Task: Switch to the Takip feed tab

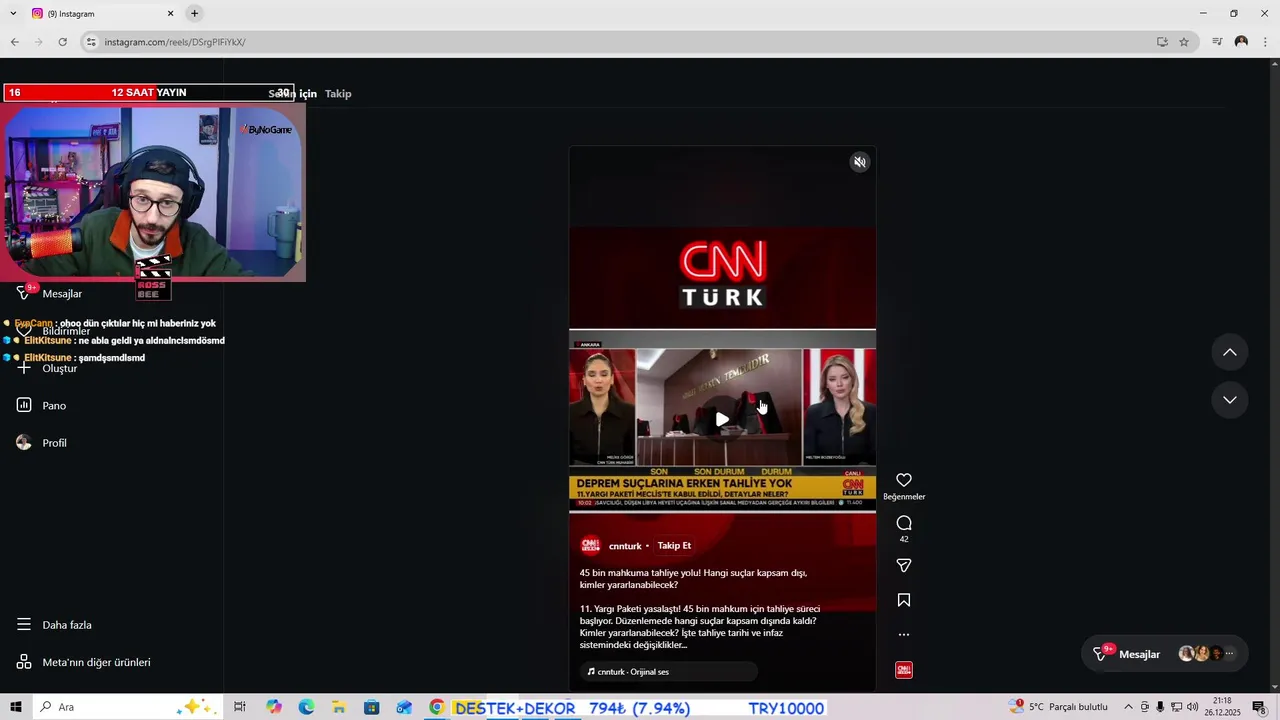Action: 338,94
